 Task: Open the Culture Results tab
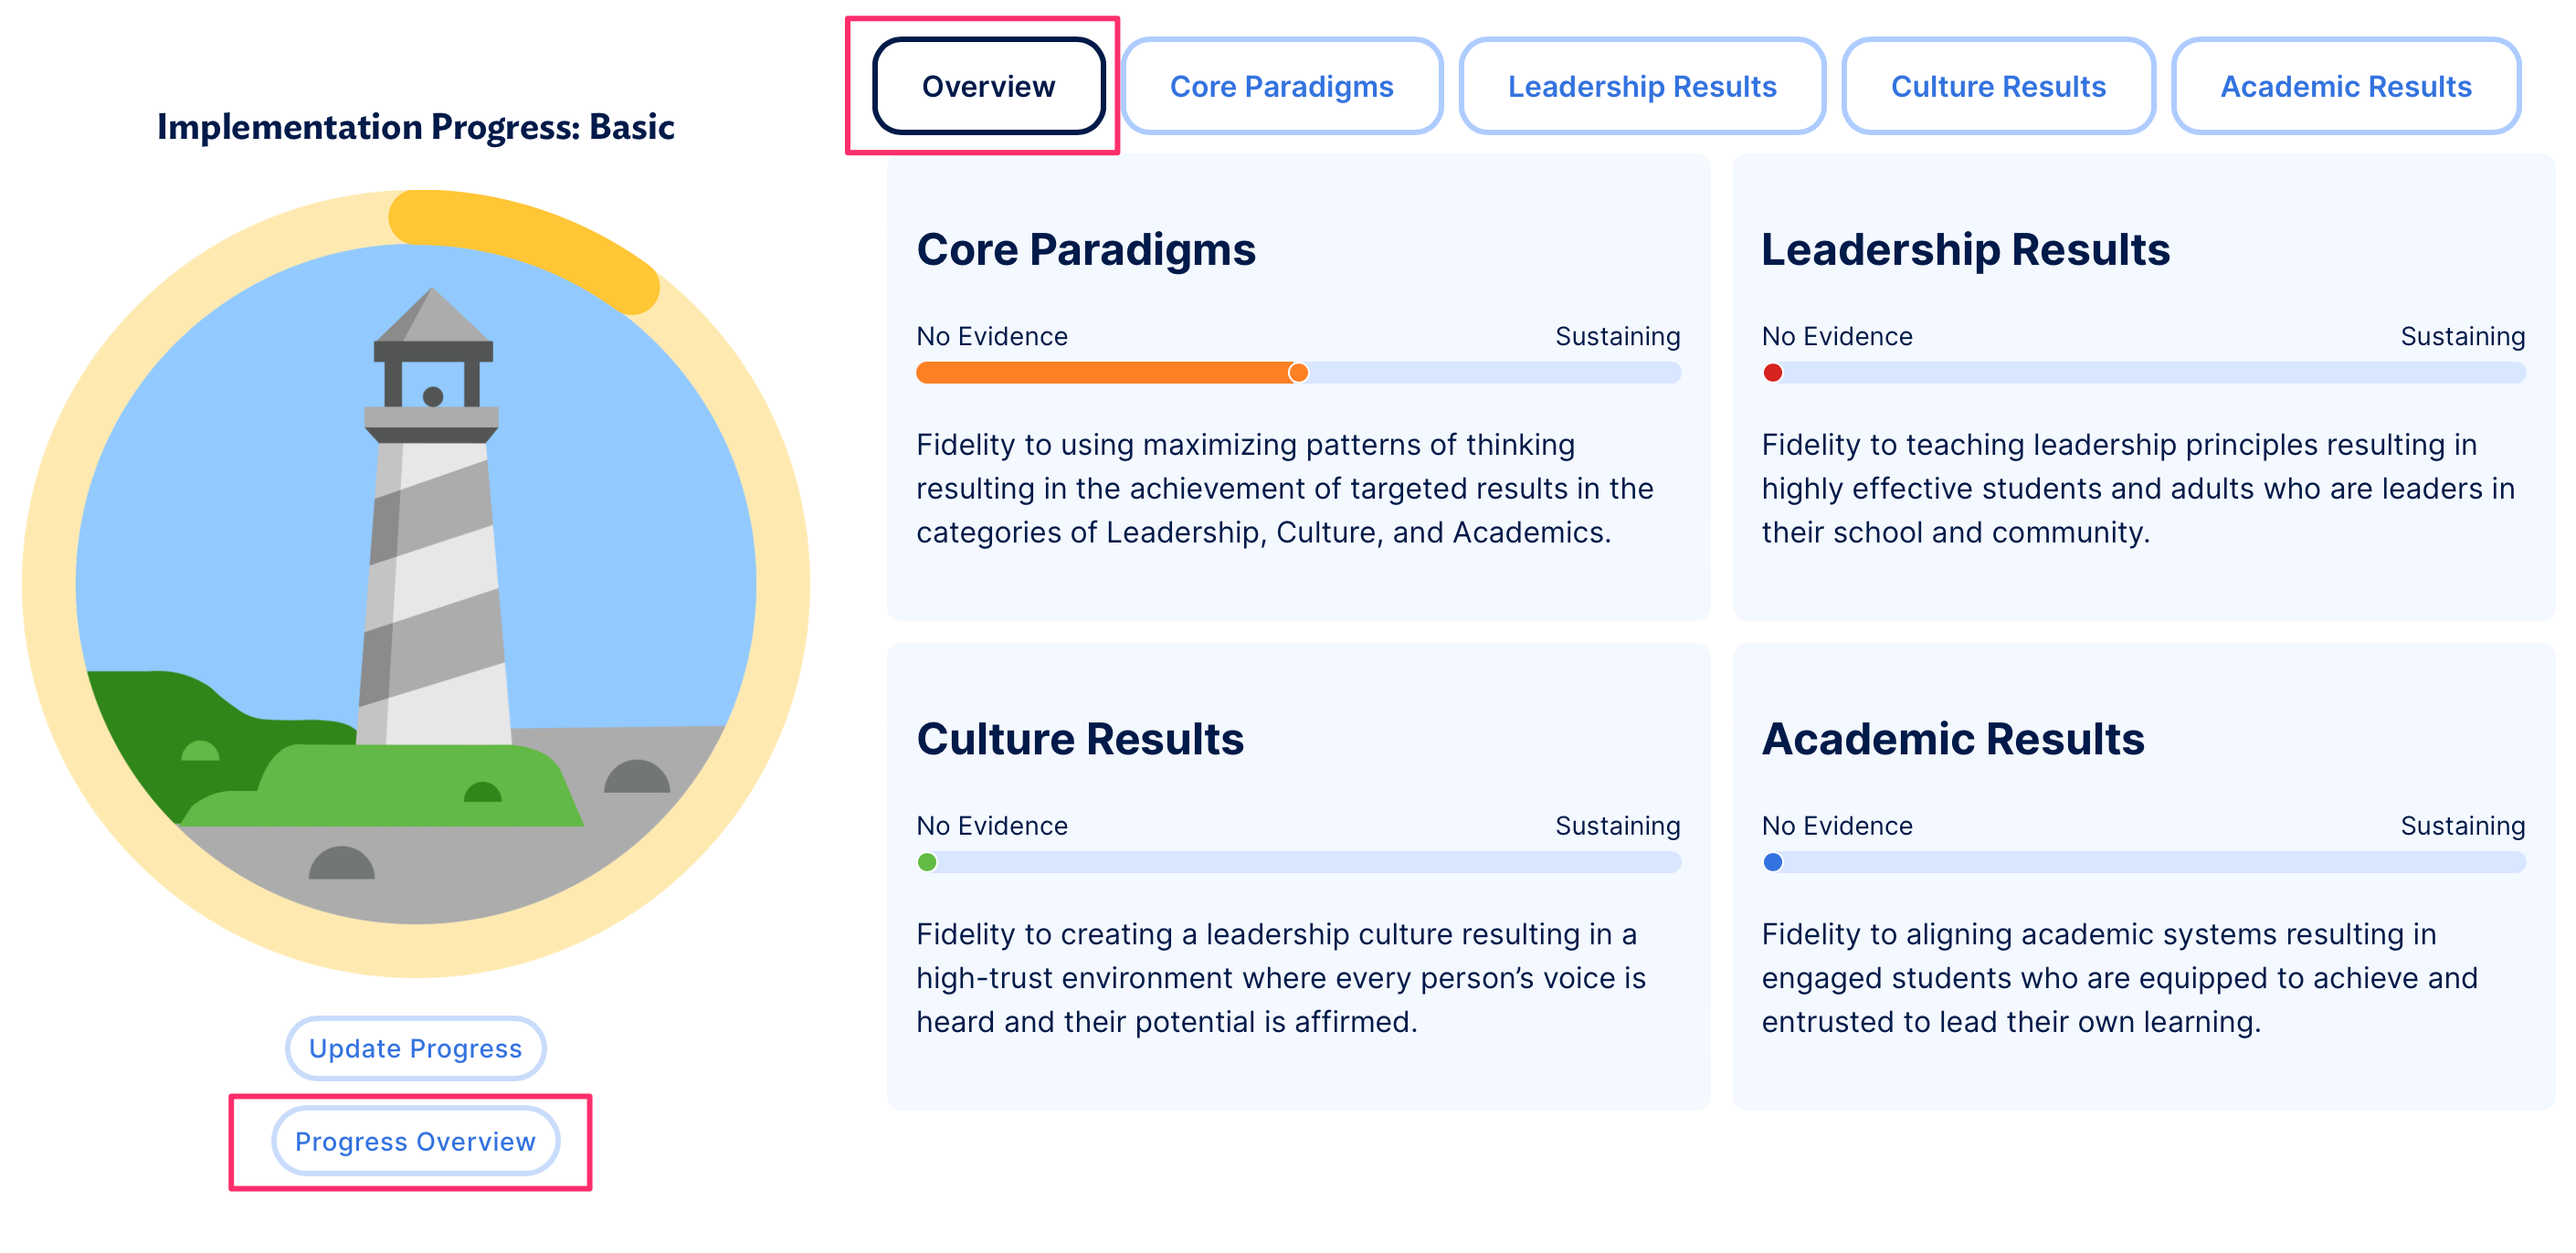(x=1997, y=86)
